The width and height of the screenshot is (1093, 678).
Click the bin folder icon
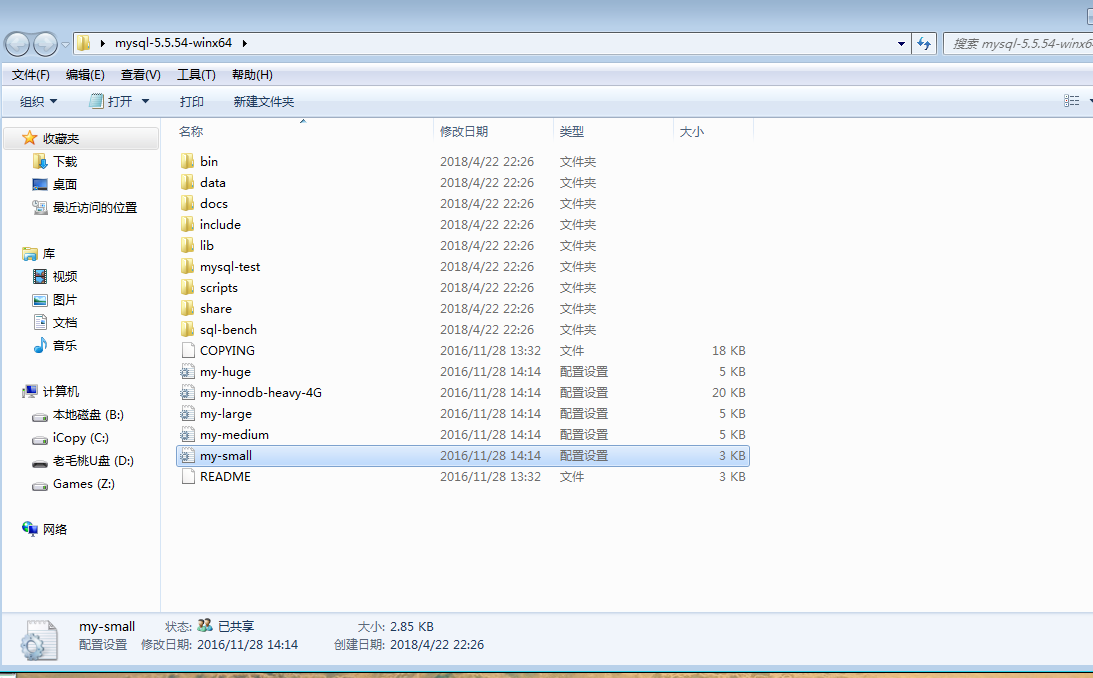tap(188, 162)
